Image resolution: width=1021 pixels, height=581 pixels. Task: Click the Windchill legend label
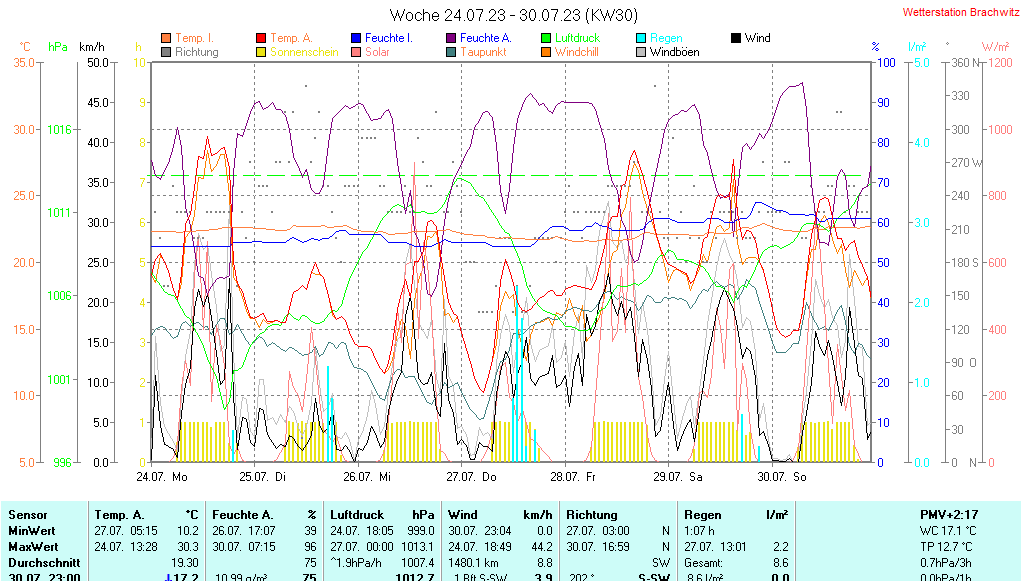576,52
